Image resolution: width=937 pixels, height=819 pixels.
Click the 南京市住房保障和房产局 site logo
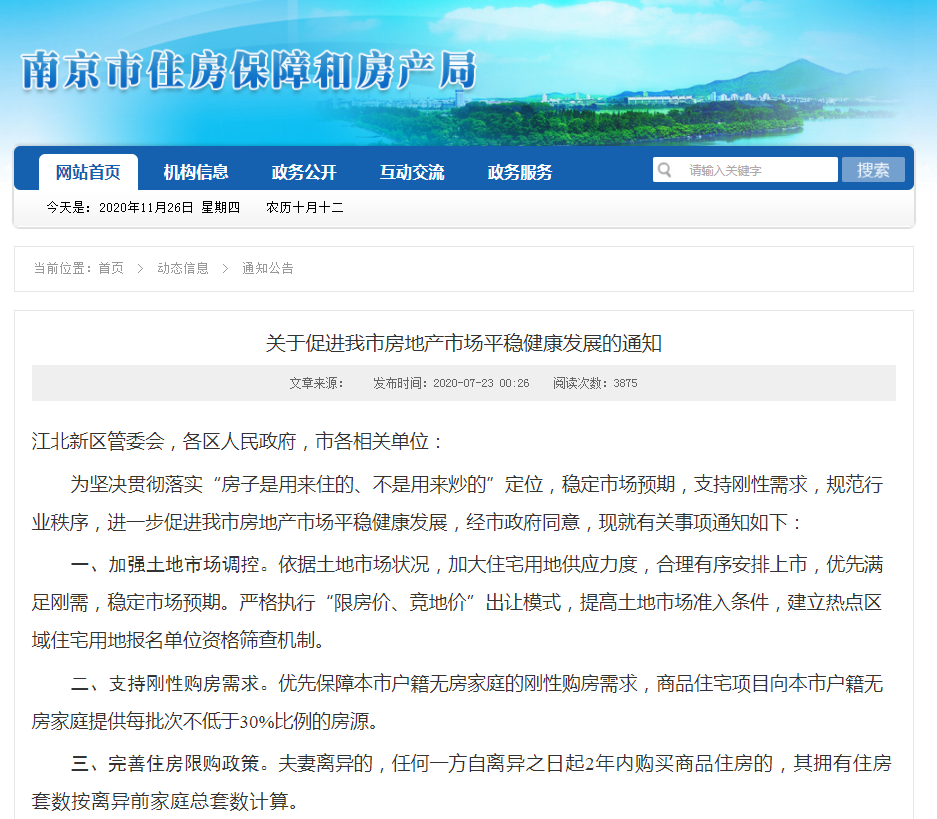pos(248,71)
